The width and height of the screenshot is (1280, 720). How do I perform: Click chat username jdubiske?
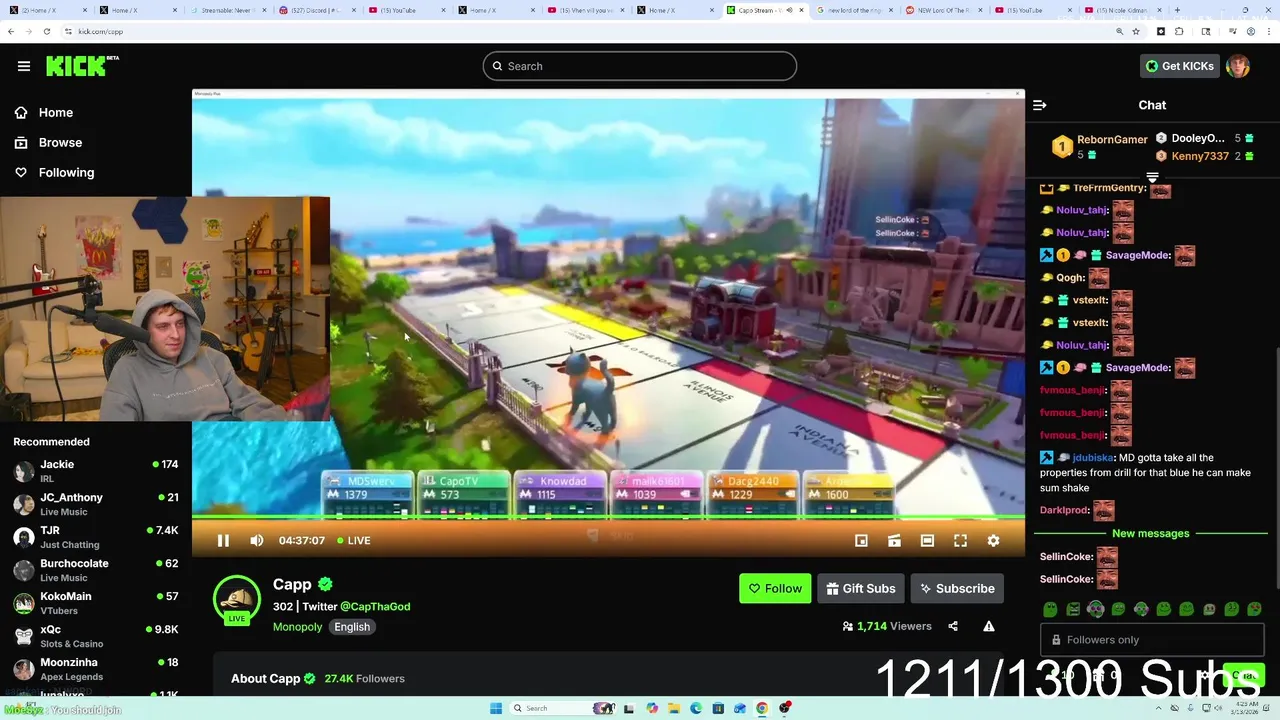(x=1093, y=458)
